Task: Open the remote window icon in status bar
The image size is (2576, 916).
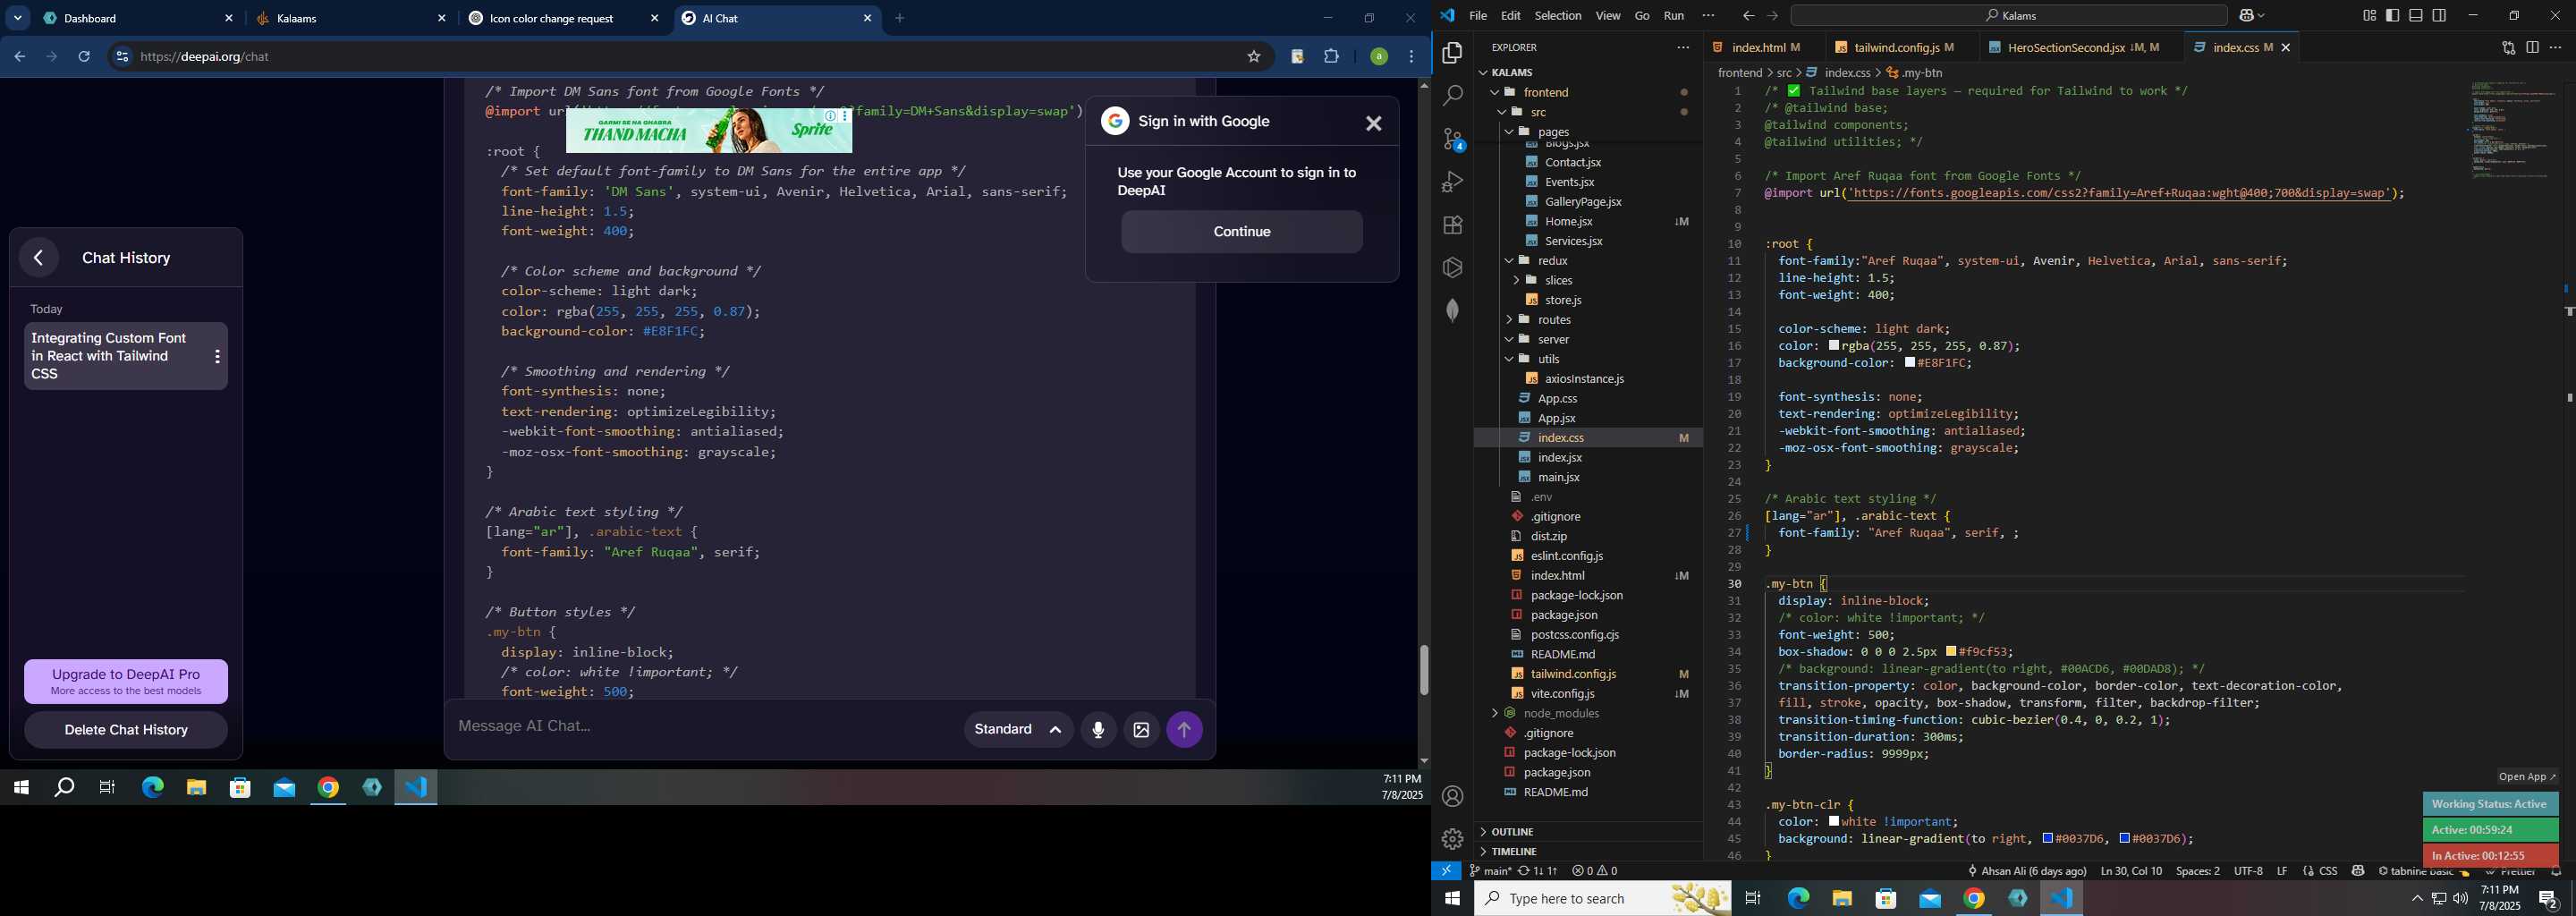Action: [1446, 871]
